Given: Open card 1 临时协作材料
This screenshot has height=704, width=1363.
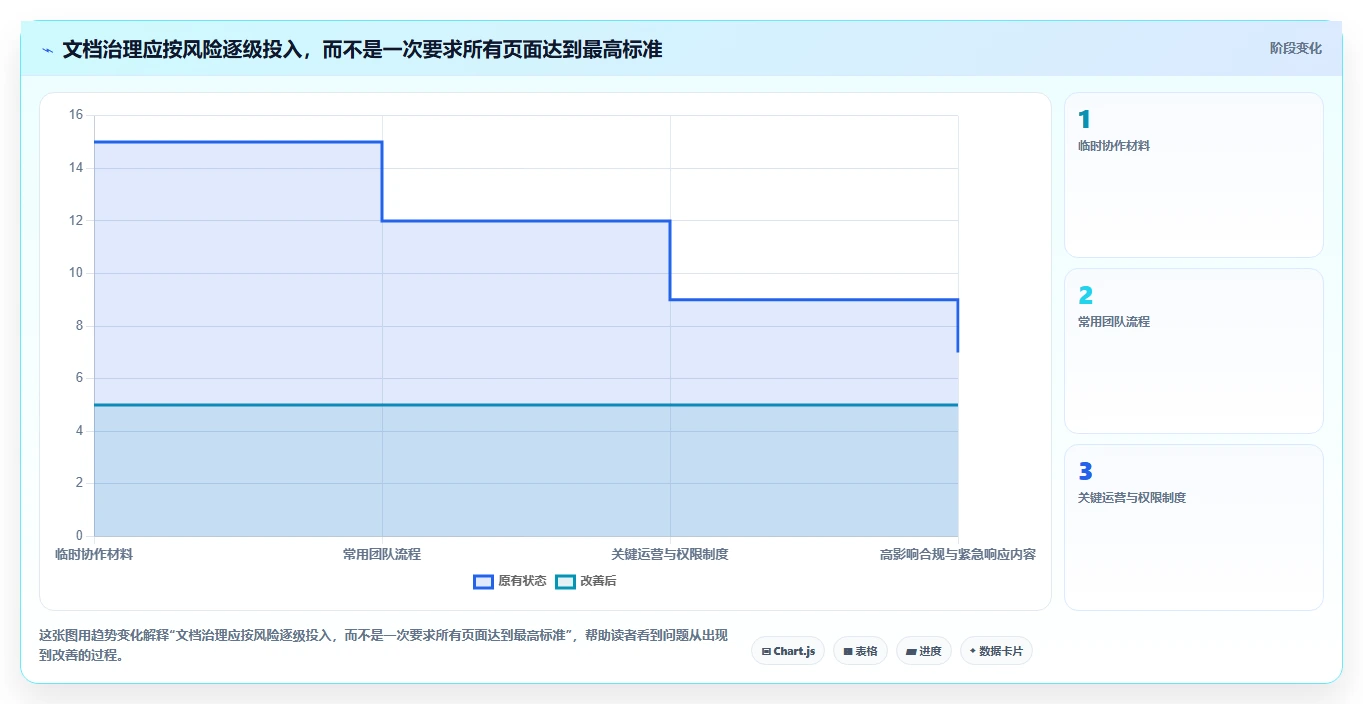Looking at the screenshot, I should tap(1194, 175).
